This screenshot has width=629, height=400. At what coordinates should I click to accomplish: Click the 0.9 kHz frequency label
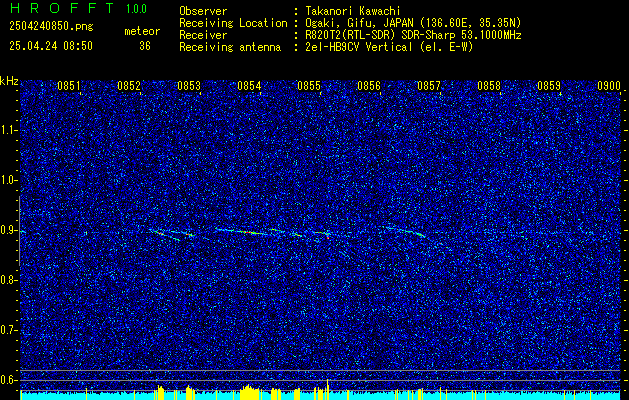9,230
